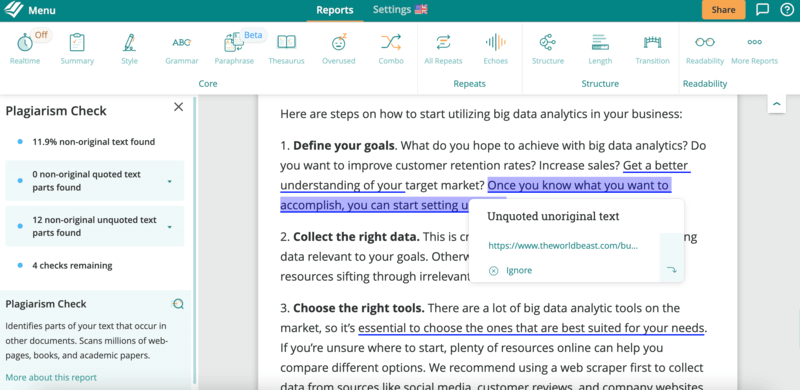Click the arrow icon in popup
The width and height of the screenshot is (800, 390).
click(x=671, y=270)
